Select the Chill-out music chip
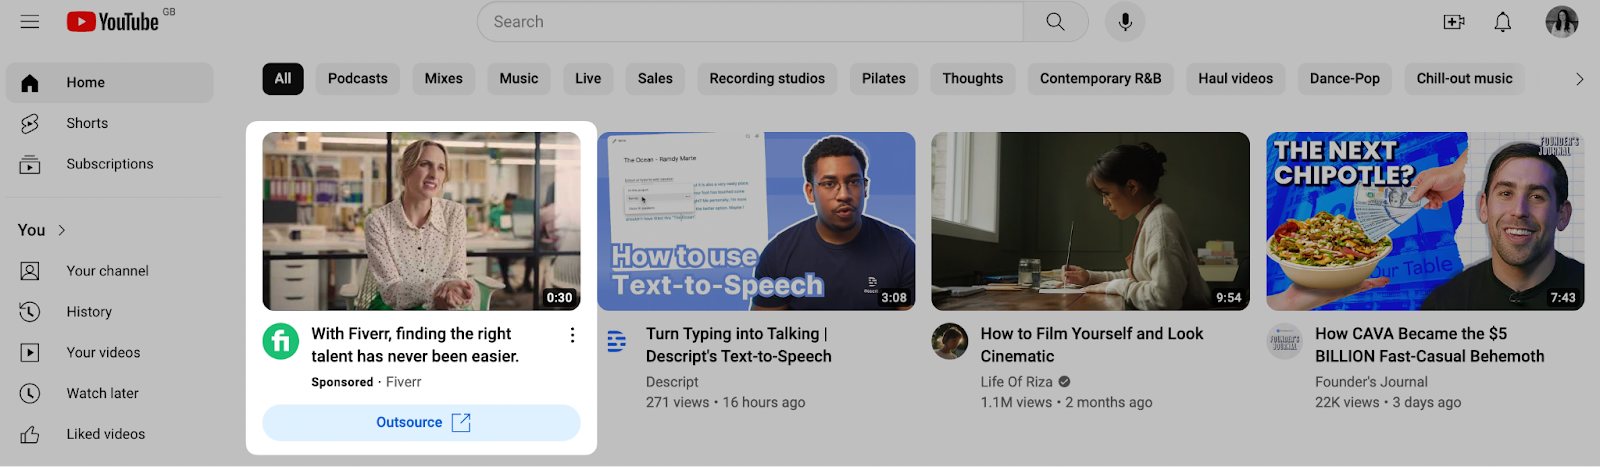Viewport: 1600px width, 467px height. point(1465,79)
